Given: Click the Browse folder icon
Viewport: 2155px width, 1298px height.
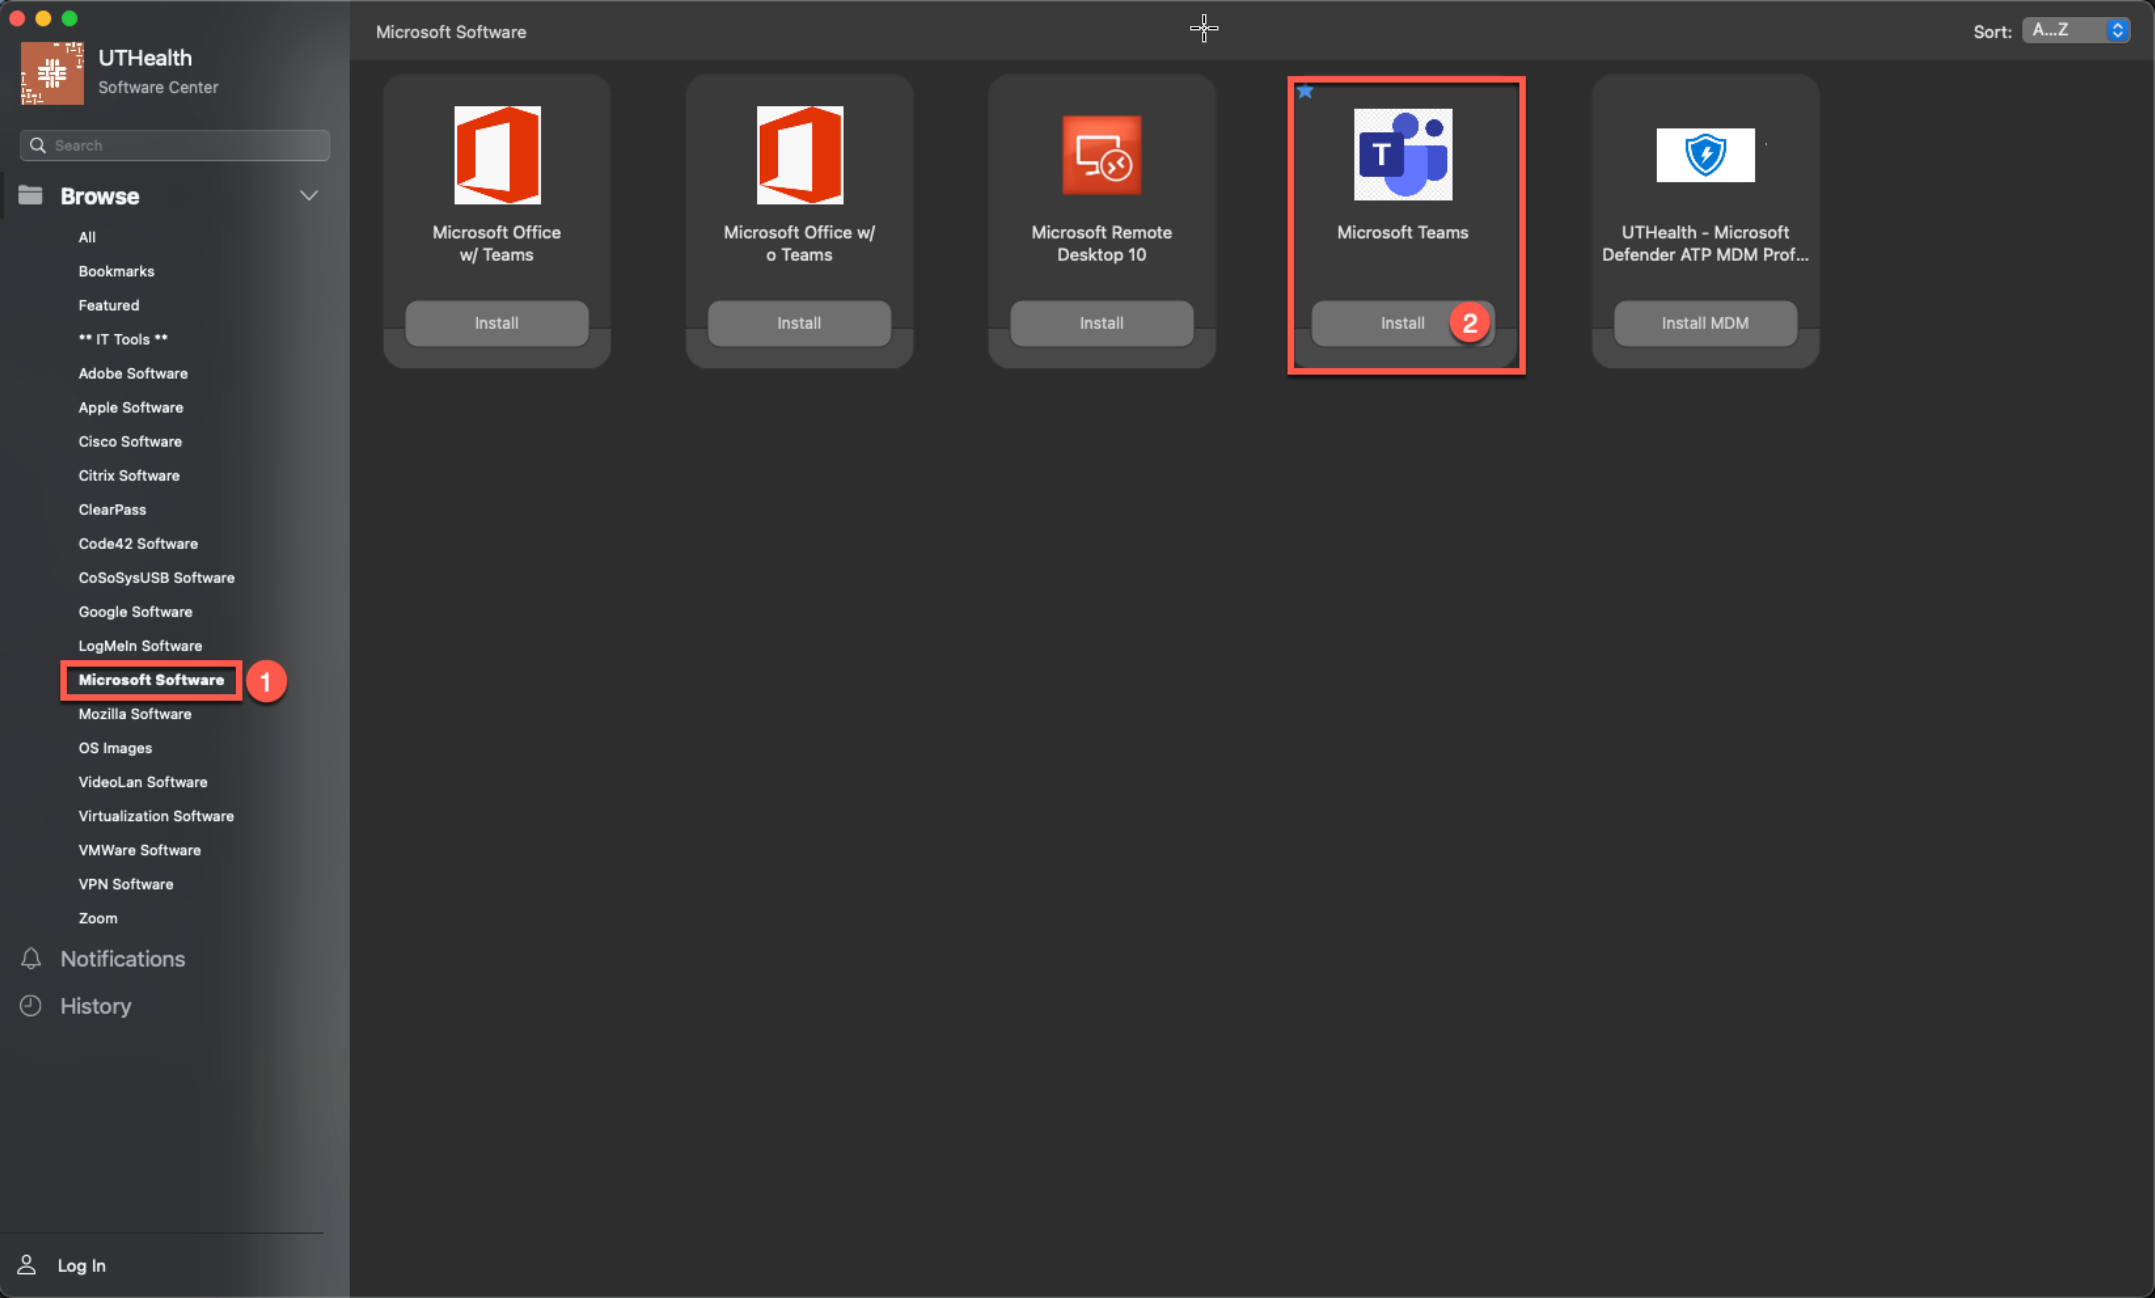Looking at the screenshot, I should click(31, 196).
